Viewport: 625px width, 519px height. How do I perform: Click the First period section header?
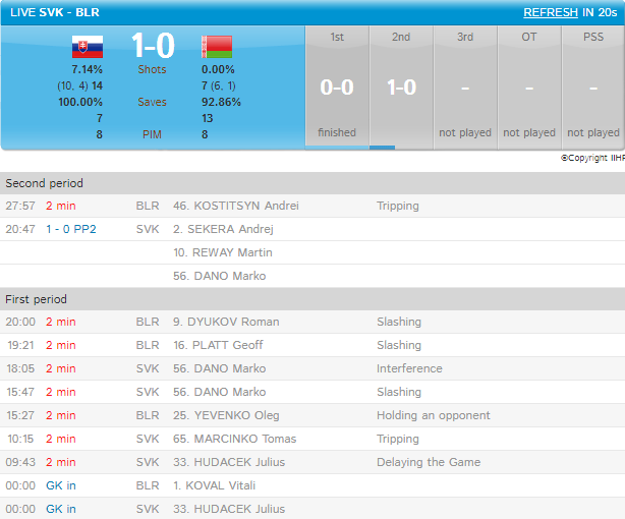(312, 299)
